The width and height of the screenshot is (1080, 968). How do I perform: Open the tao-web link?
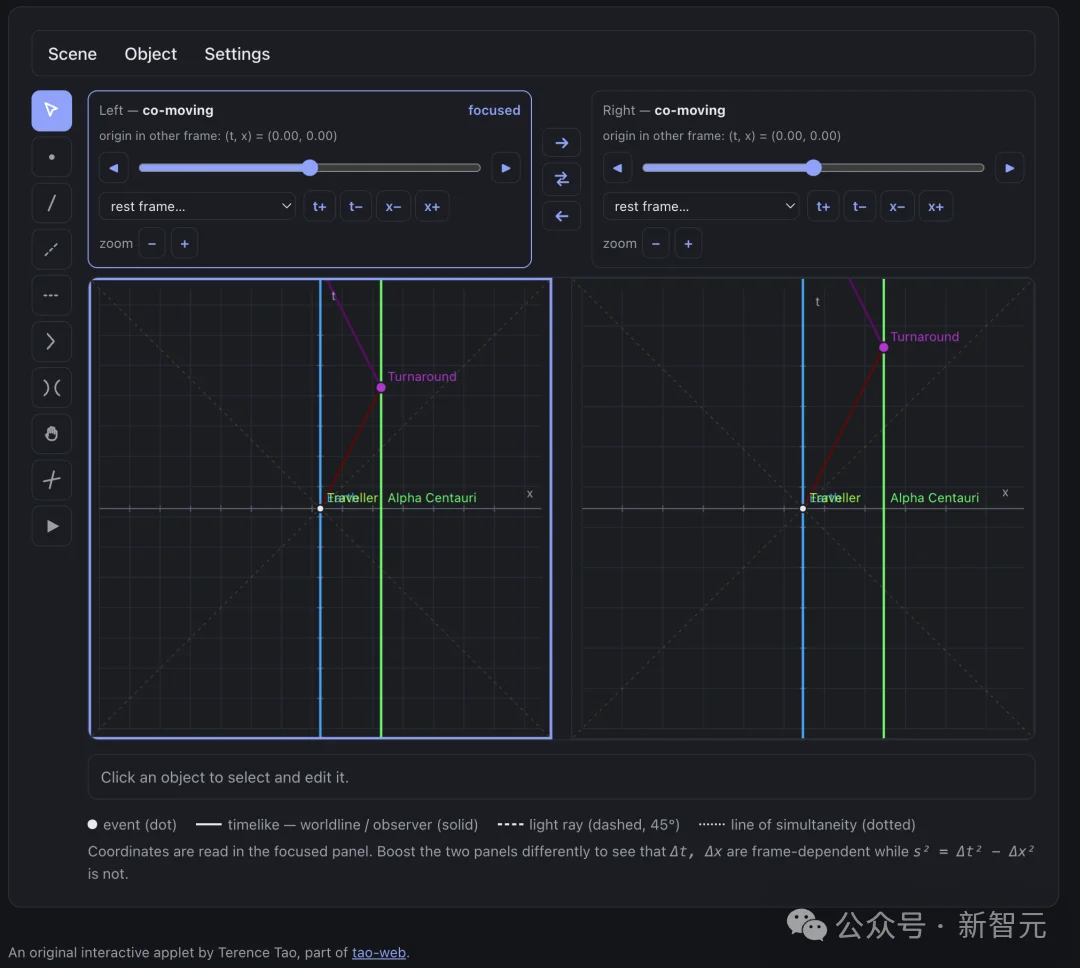(379, 952)
